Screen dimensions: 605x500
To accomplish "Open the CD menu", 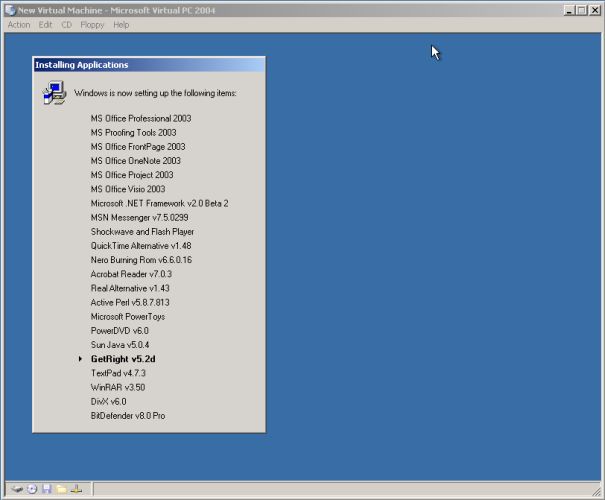I will [x=66, y=25].
